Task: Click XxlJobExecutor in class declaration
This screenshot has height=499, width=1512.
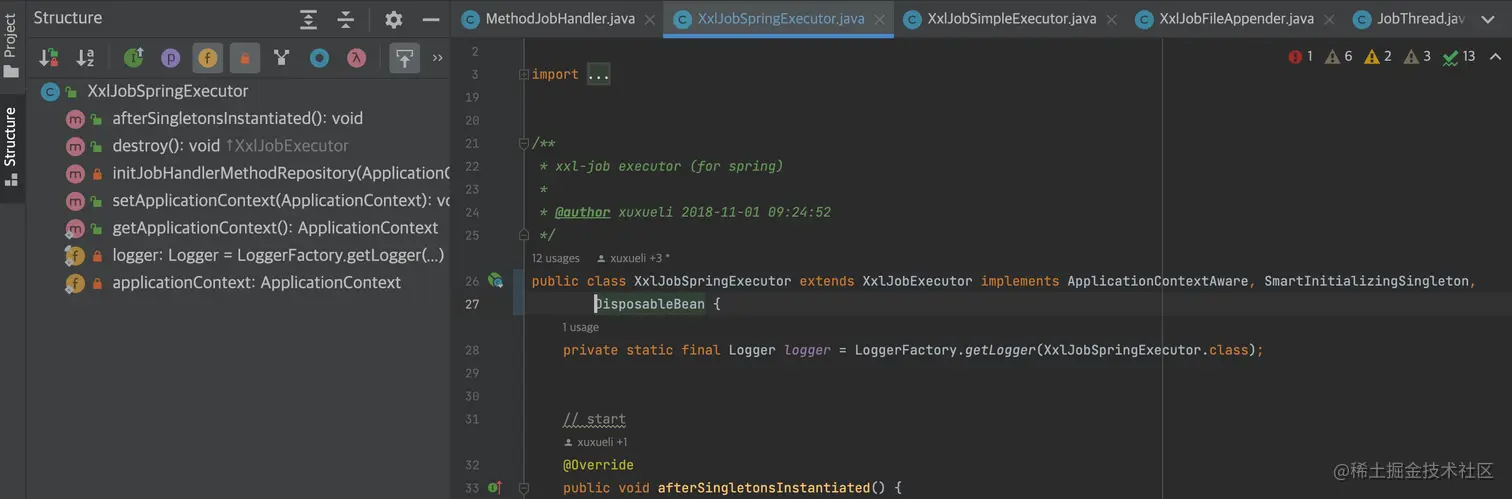Action: pyautogui.click(x=917, y=281)
